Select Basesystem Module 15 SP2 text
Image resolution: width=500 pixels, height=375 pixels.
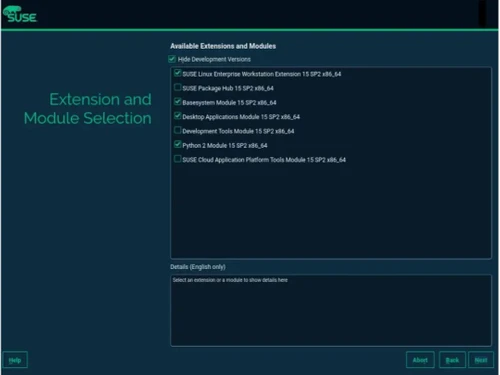[229, 103]
